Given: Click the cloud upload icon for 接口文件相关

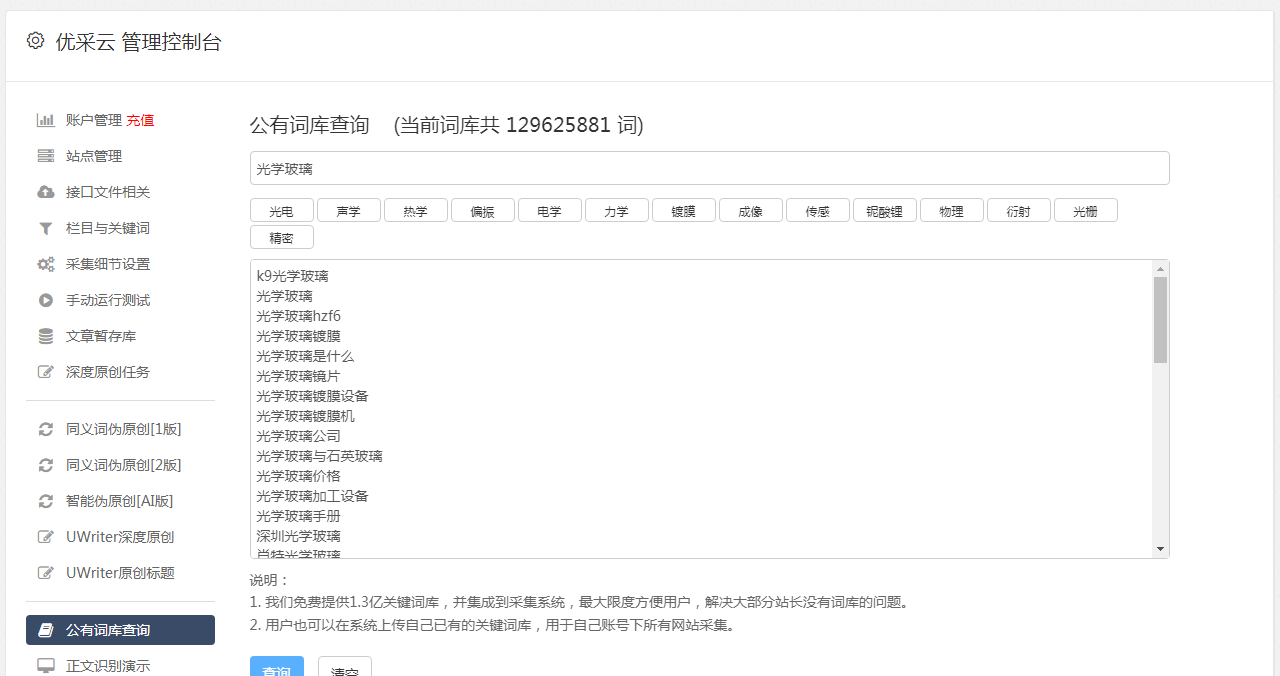Looking at the screenshot, I should tap(45, 192).
